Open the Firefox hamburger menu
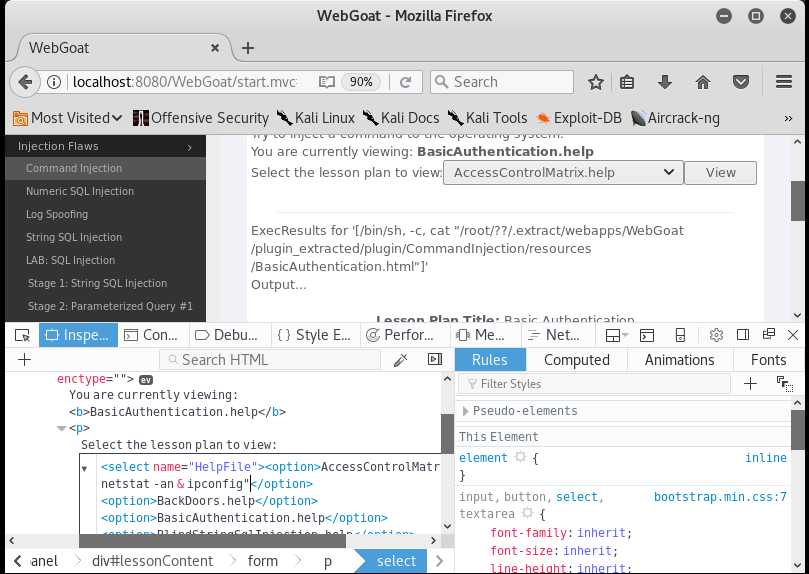The width and height of the screenshot is (809, 574). point(784,81)
